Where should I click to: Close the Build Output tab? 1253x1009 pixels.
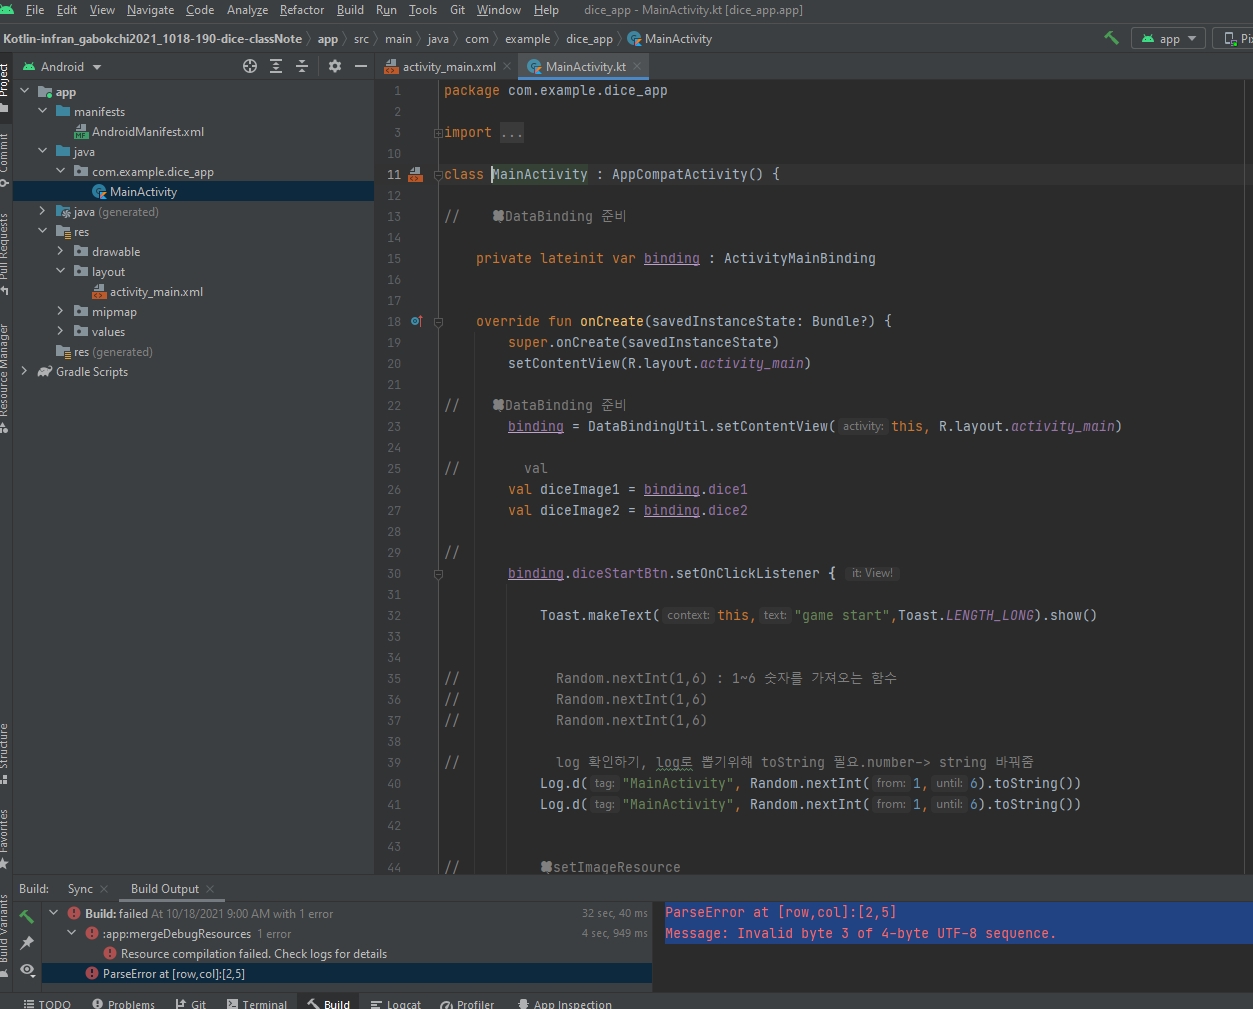pyautogui.click(x=210, y=889)
